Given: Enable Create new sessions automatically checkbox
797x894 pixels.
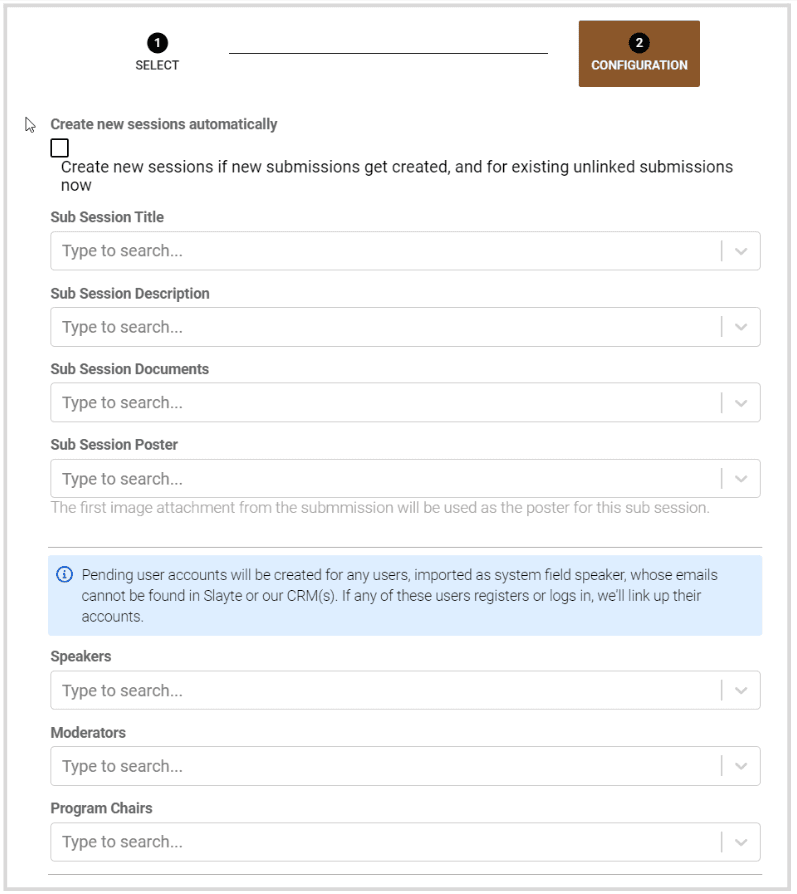Looking at the screenshot, I should click(x=60, y=148).
